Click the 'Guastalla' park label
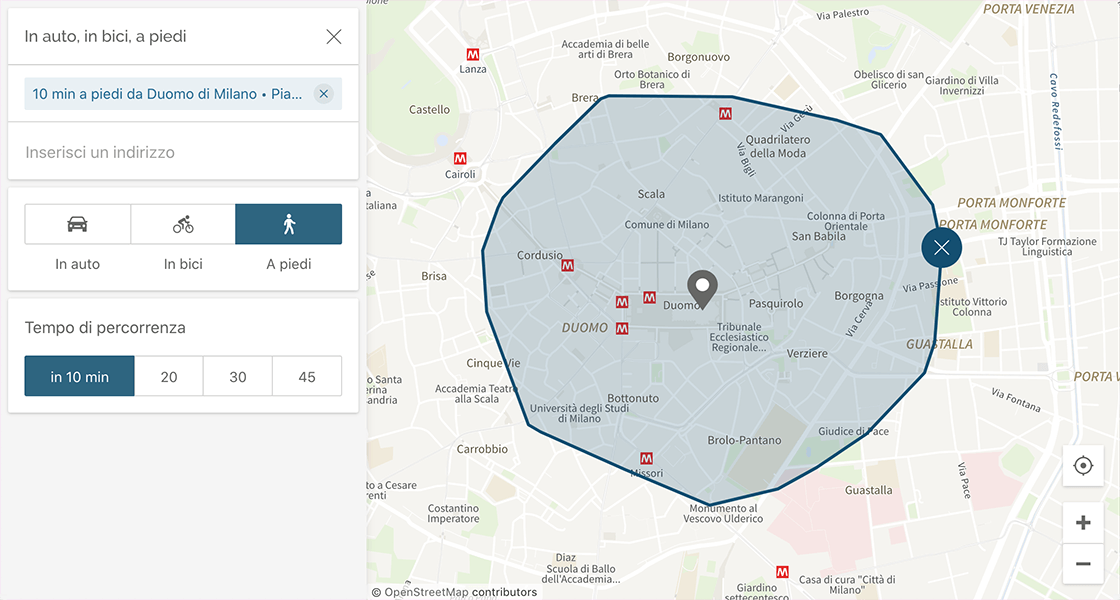 pos(869,491)
